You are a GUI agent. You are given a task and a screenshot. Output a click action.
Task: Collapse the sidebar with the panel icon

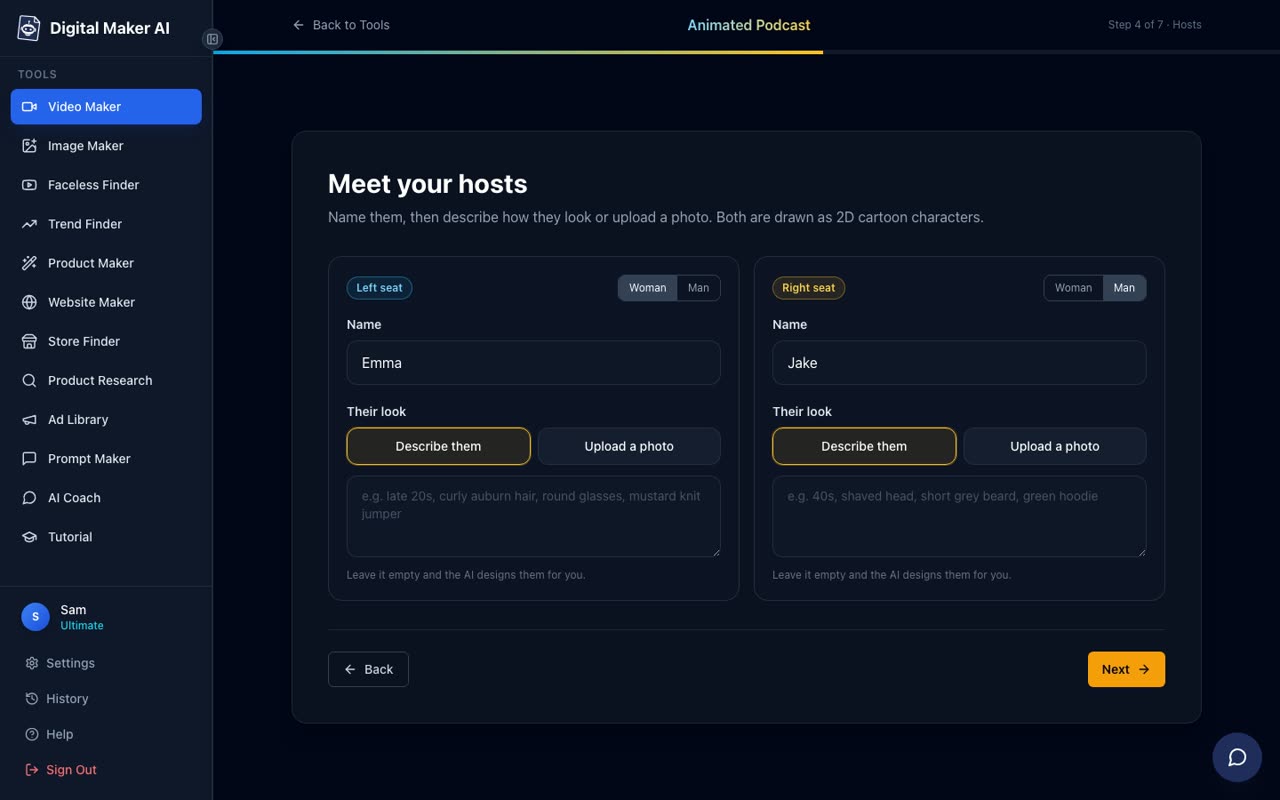pyautogui.click(x=212, y=39)
